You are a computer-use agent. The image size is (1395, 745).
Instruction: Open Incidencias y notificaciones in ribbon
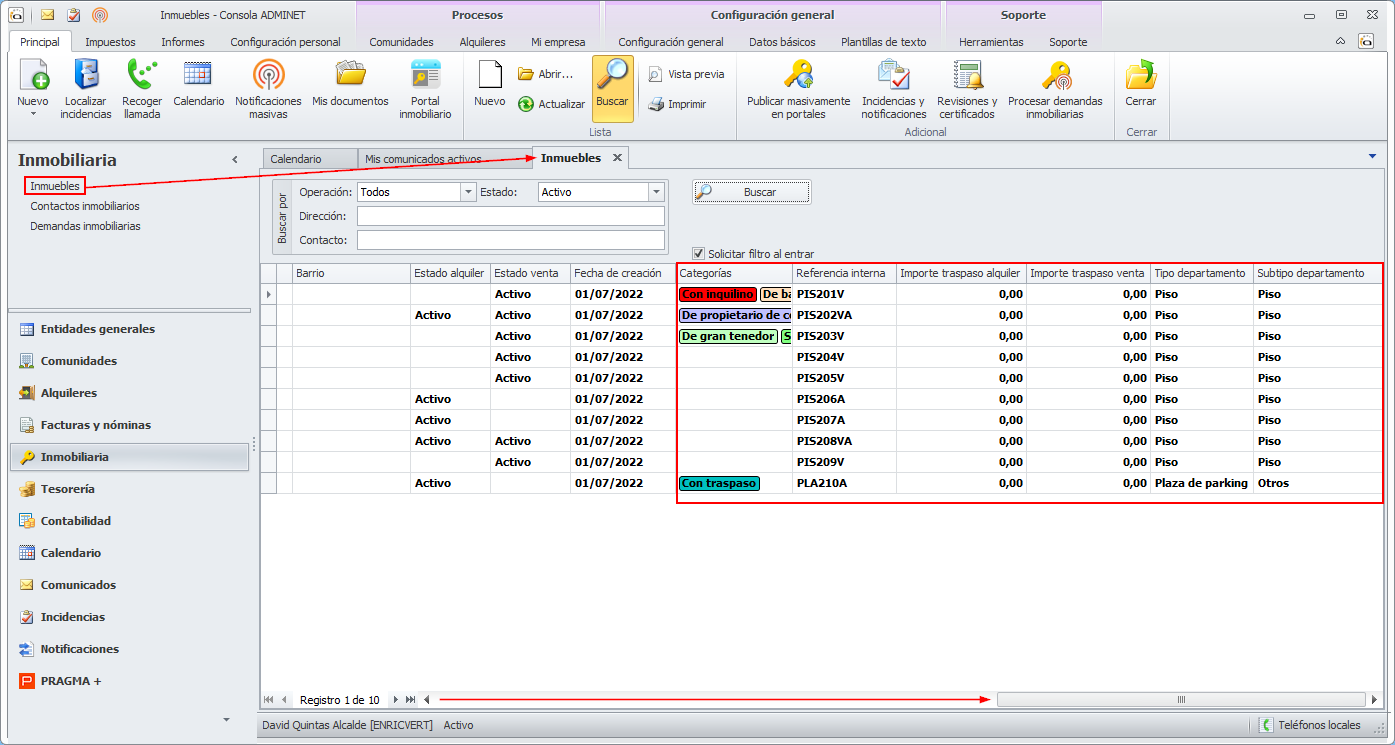[893, 76]
